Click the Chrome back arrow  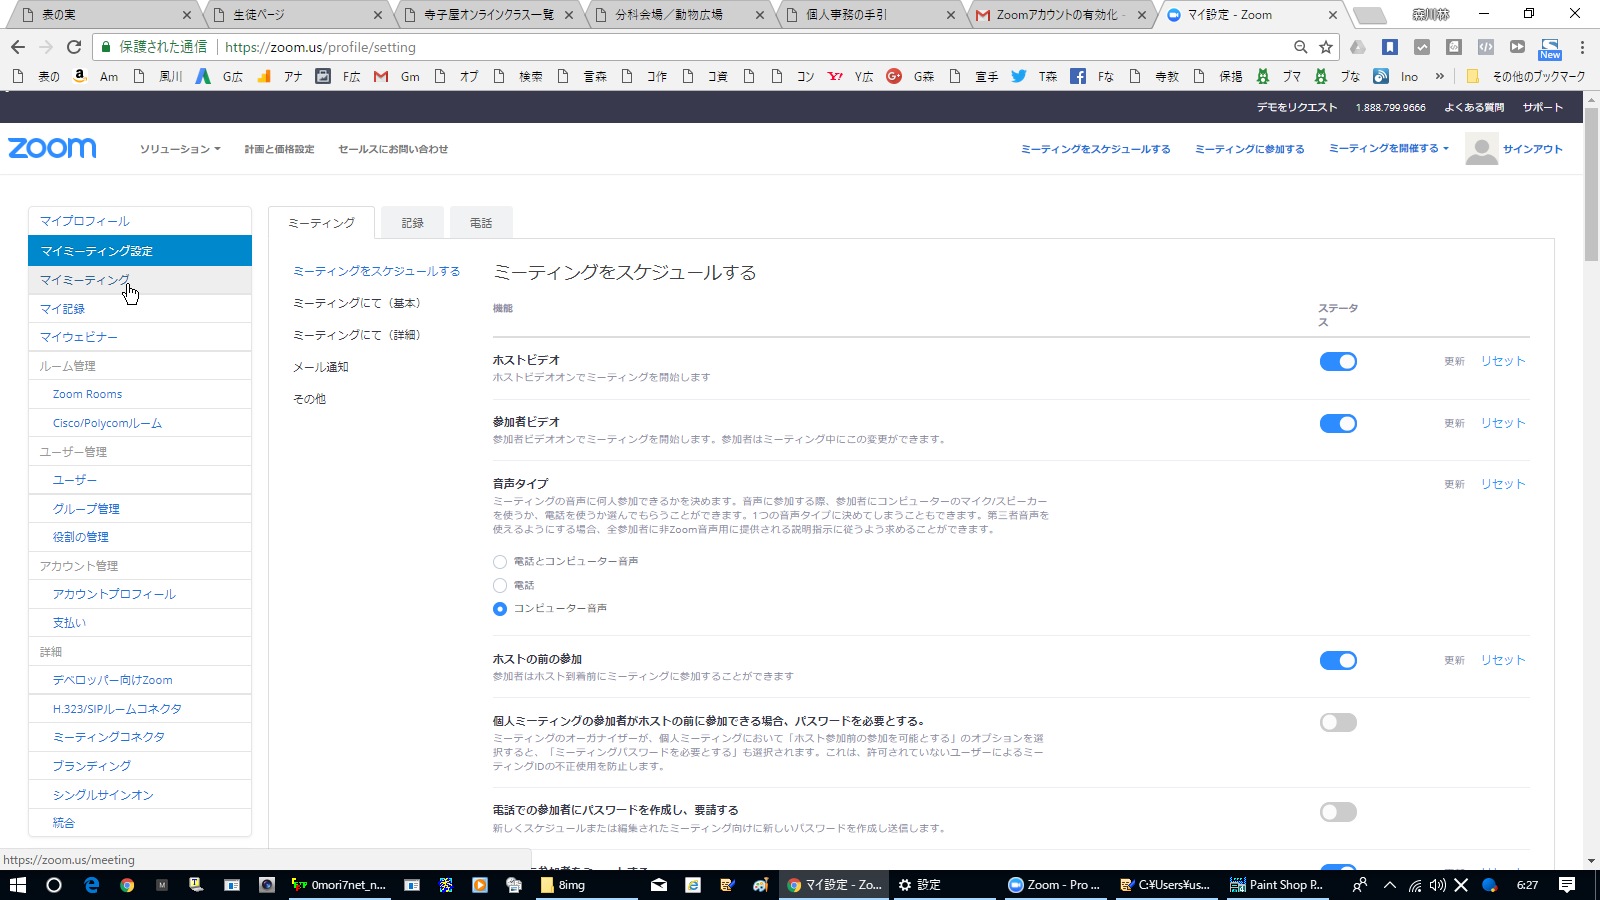[x=17, y=47]
